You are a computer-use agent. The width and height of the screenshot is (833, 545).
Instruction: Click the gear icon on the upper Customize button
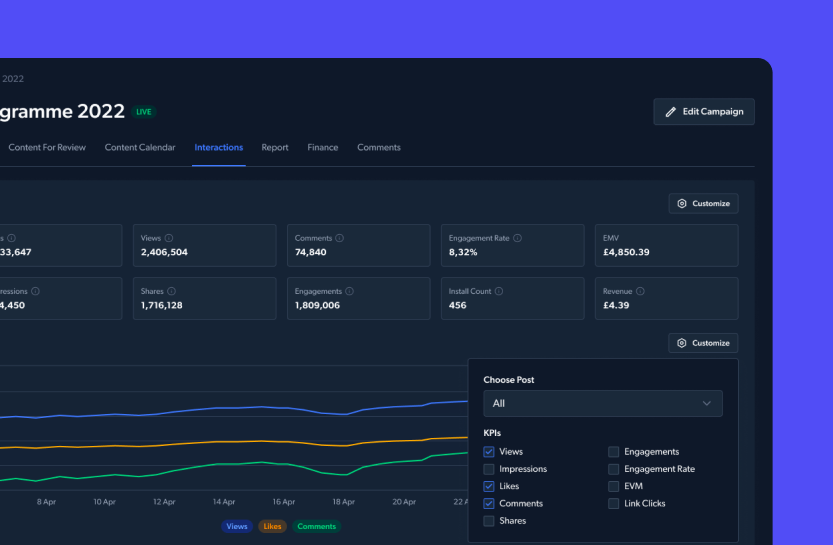tap(682, 203)
